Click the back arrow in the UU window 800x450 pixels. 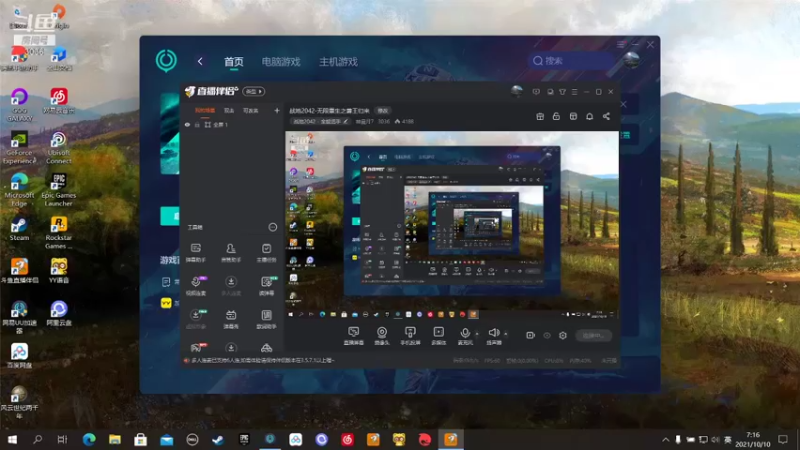pyautogui.click(x=200, y=61)
